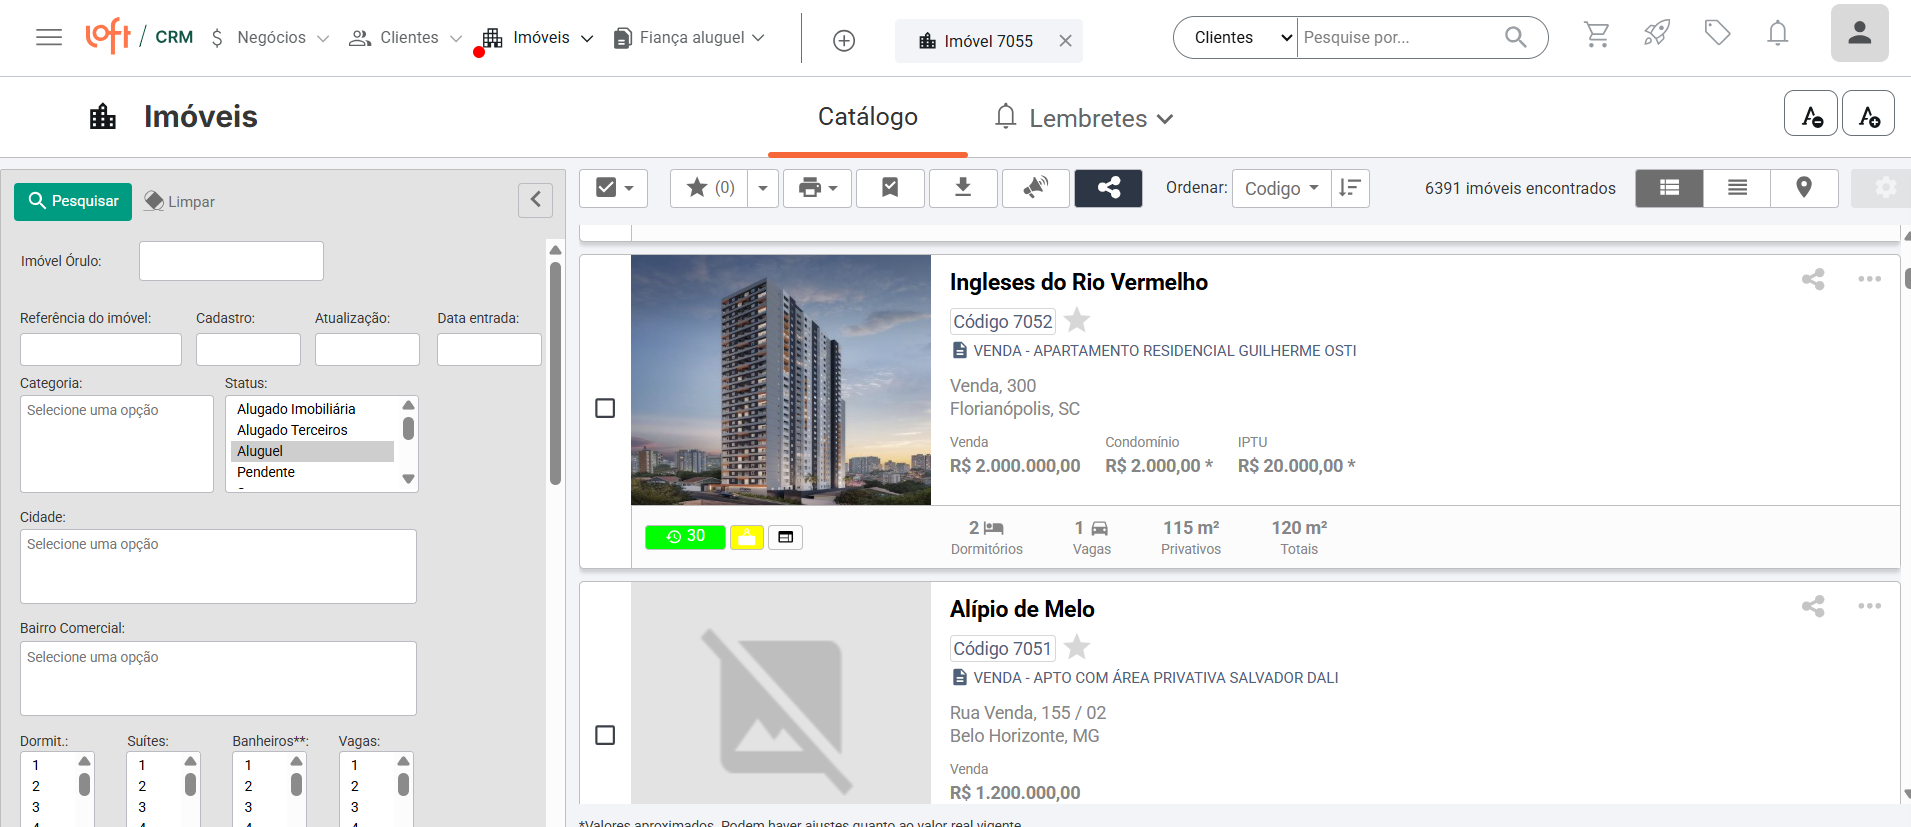Click the shopping cart icon
The image size is (1911, 827).
coord(1597,35)
